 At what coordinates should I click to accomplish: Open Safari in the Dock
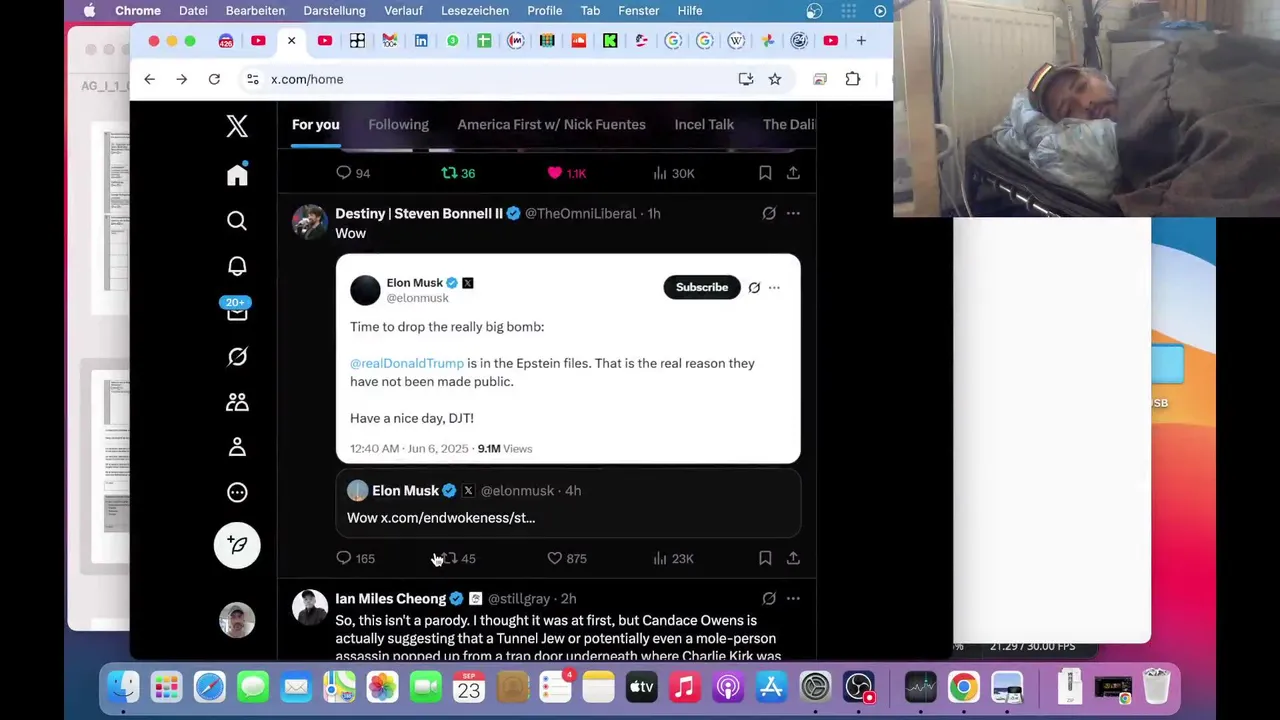click(209, 687)
